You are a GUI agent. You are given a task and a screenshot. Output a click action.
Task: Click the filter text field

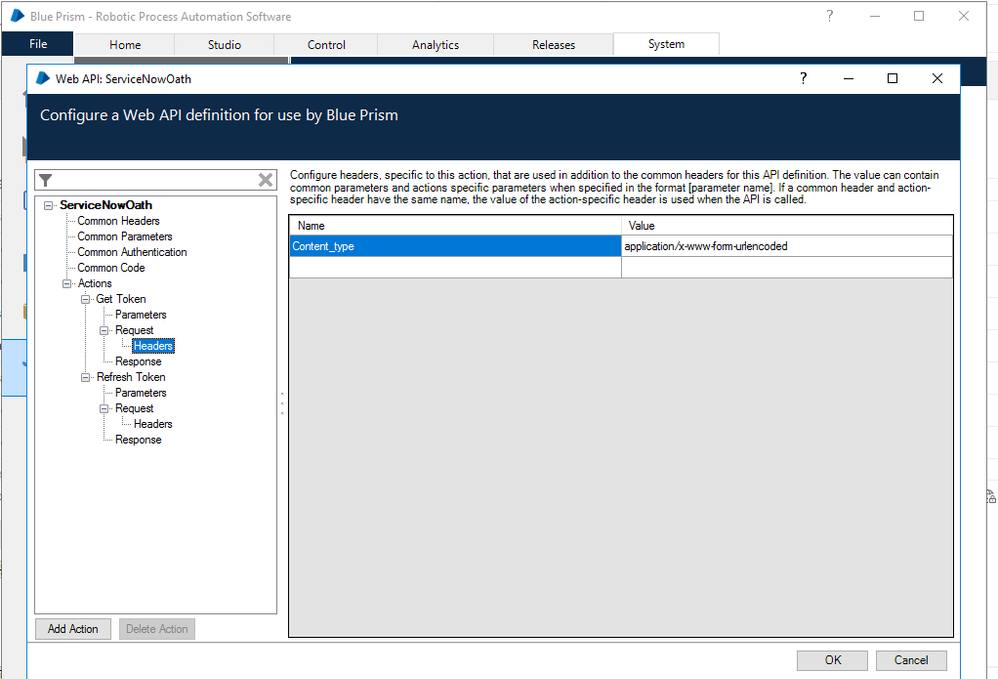click(x=155, y=180)
